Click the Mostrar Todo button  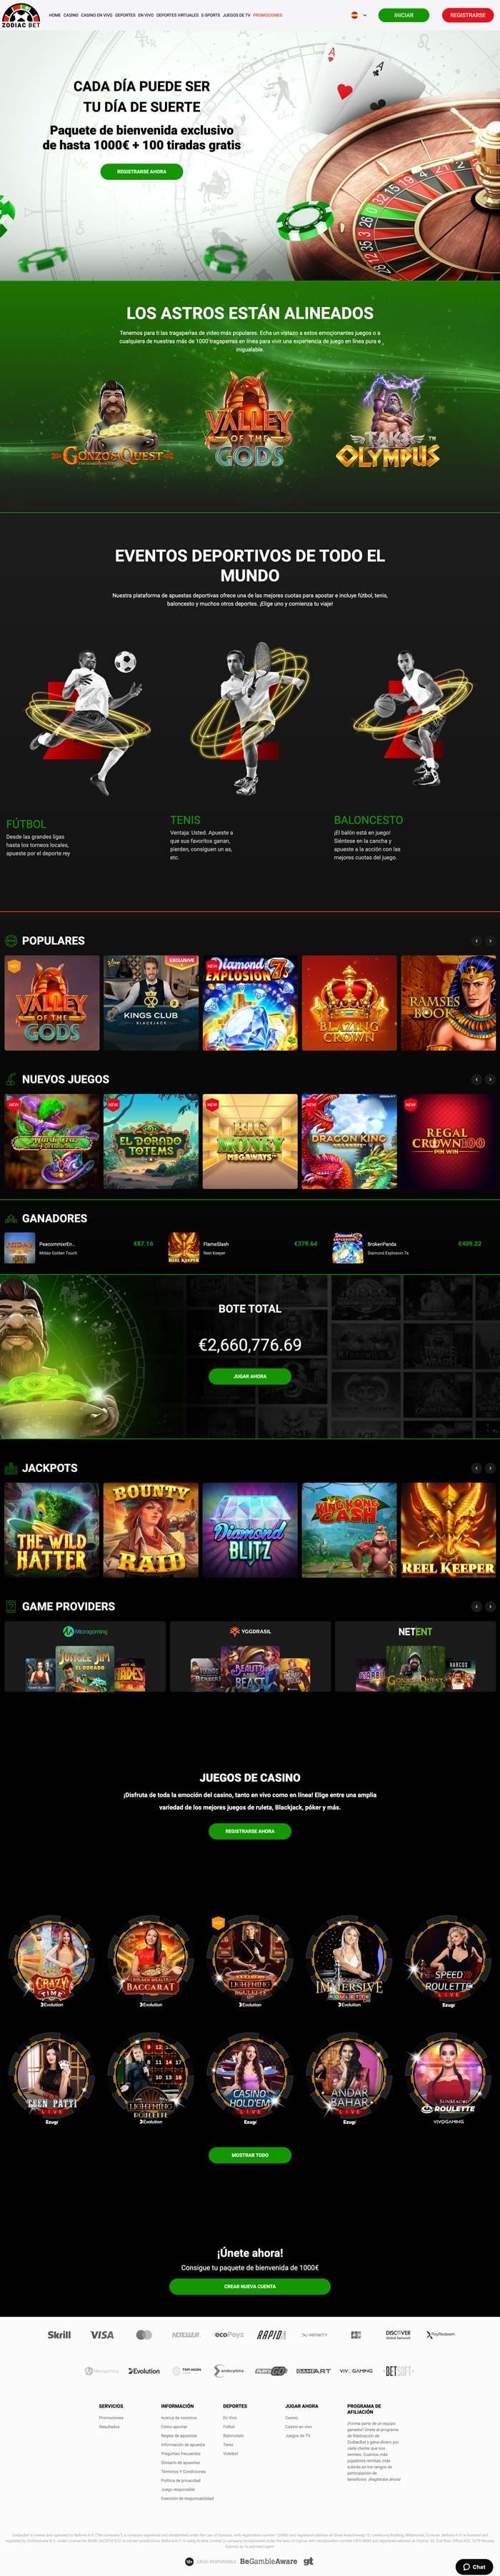tap(250, 2155)
